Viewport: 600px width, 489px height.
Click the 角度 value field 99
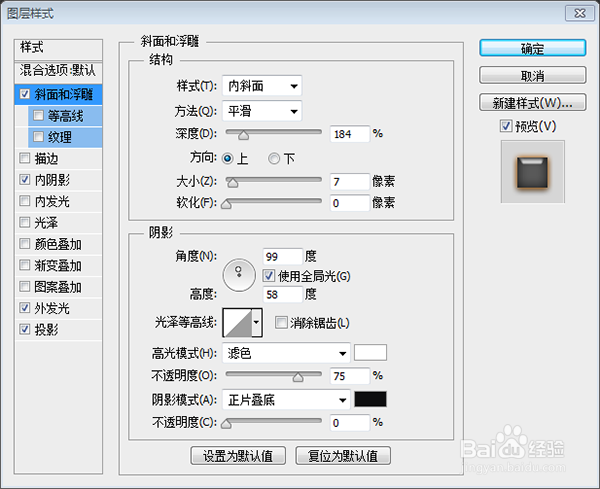tap(282, 256)
